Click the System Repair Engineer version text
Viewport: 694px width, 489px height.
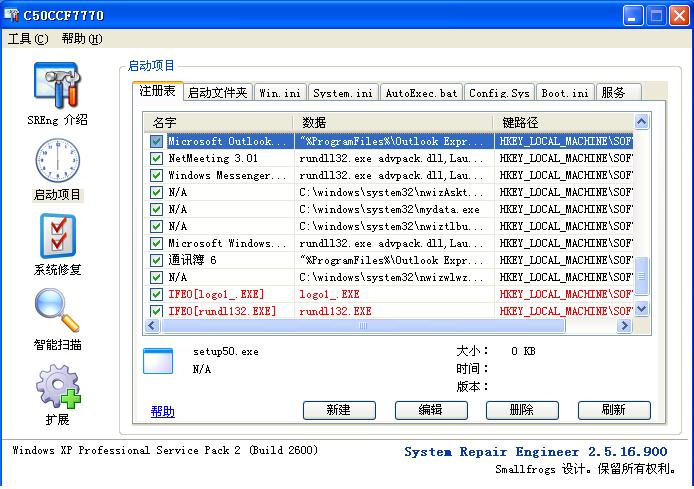pyautogui.click(x=536, y=452)
